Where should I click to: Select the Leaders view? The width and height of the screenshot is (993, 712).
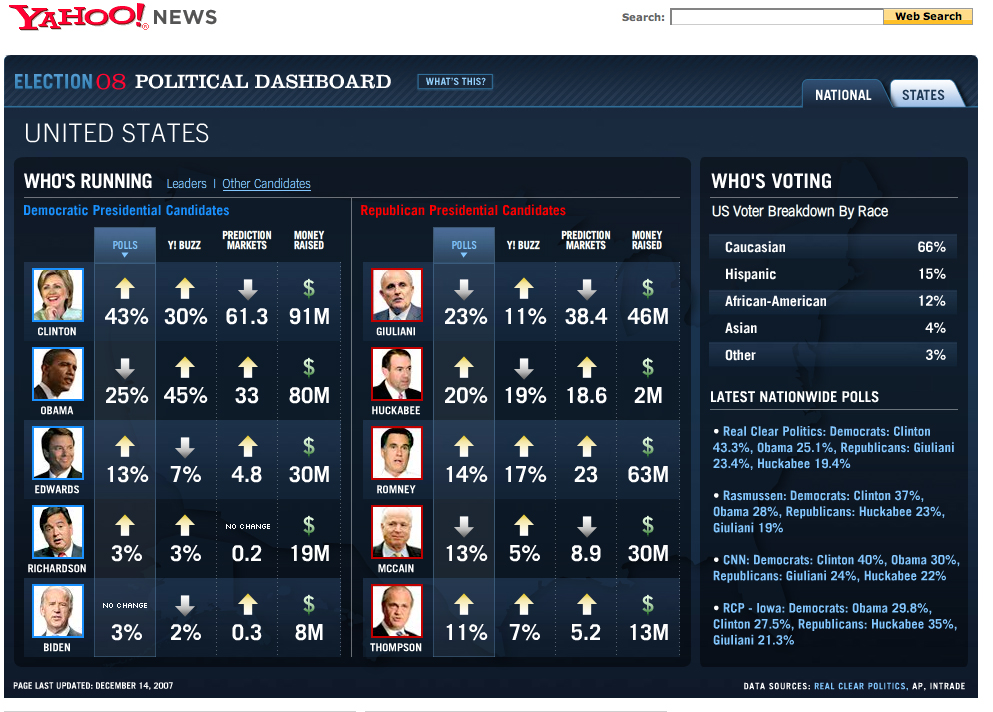[x=186, y=184]
